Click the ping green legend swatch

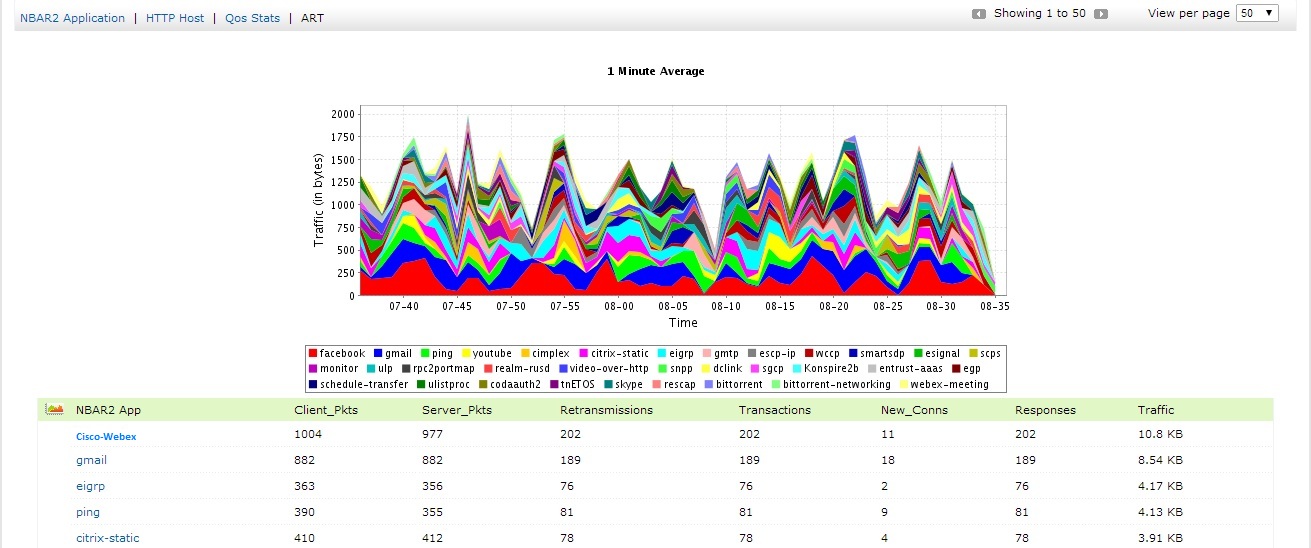point(425,353)
